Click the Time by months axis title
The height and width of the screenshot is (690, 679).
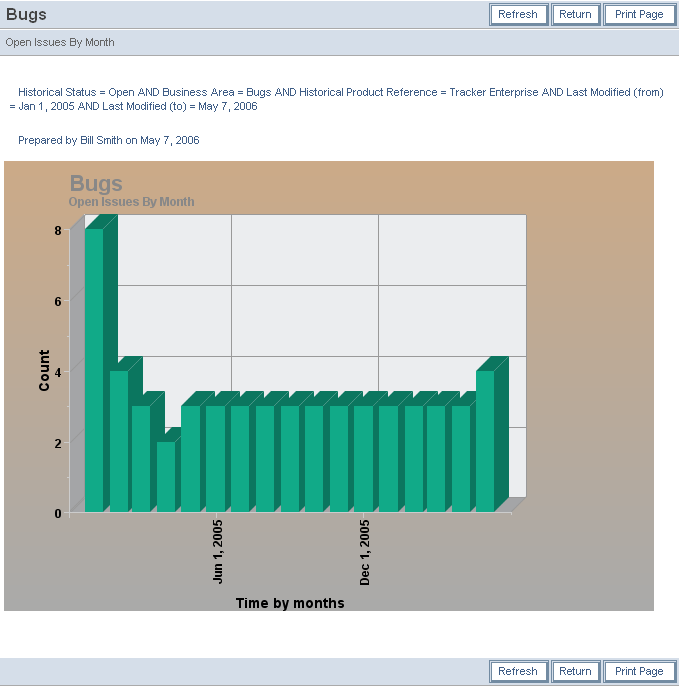pyautogui.click(x=290, y=603)
